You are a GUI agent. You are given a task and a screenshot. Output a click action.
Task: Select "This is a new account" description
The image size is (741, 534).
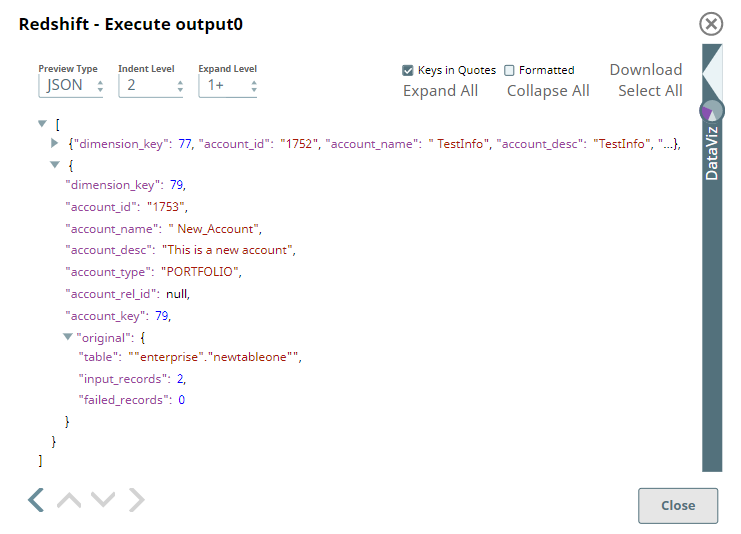click(229, 250)
